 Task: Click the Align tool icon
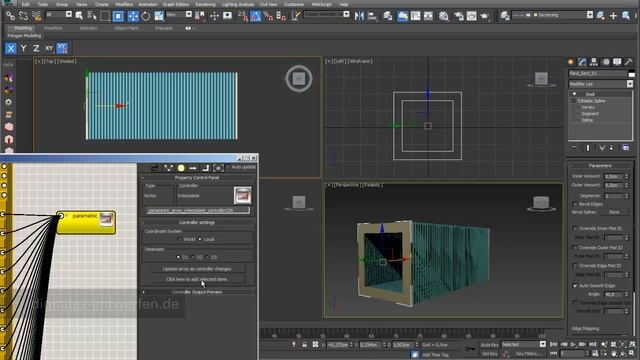click(372, 16)
